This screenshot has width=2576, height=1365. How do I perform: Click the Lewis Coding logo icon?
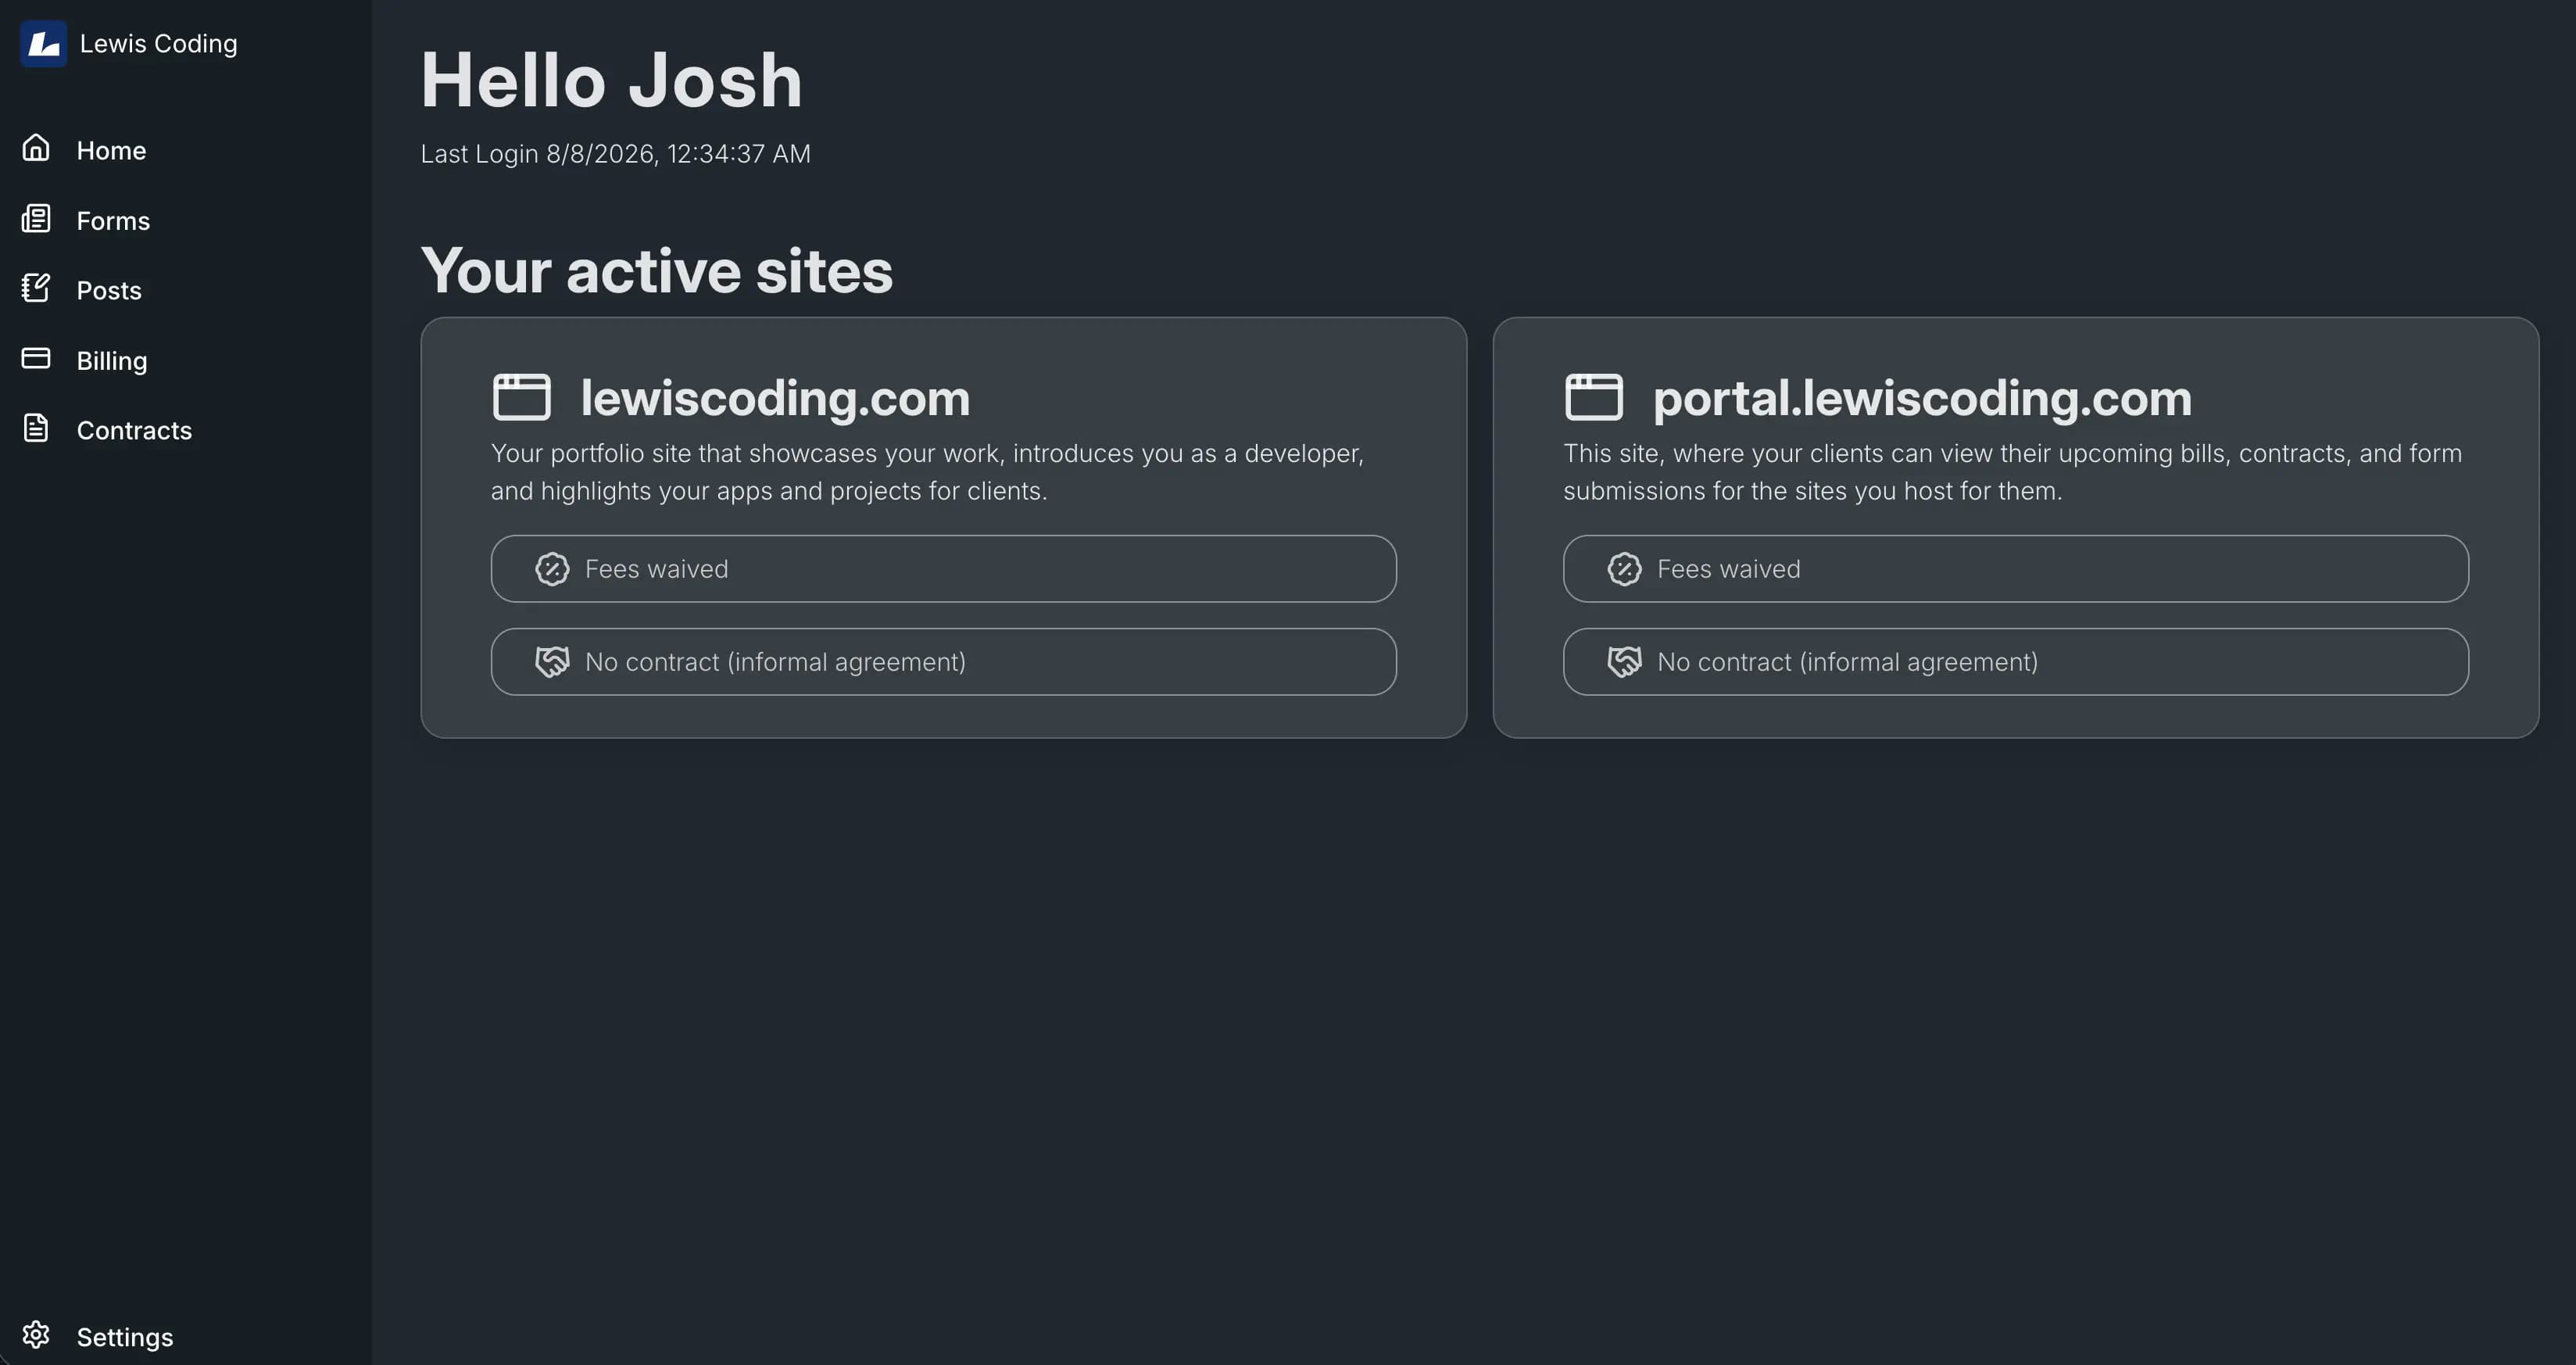pyautogui.click(x=43, y=44)
